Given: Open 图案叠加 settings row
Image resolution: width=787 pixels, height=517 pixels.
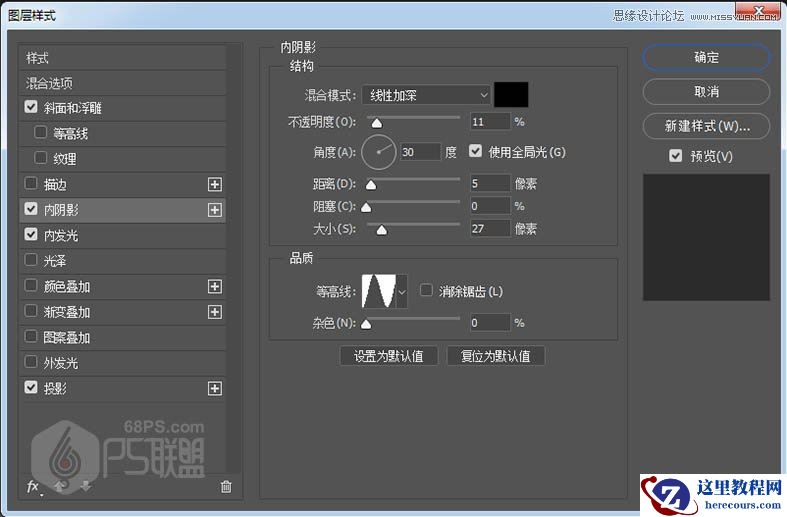Looking at the screenshot, I should [122, 338].
